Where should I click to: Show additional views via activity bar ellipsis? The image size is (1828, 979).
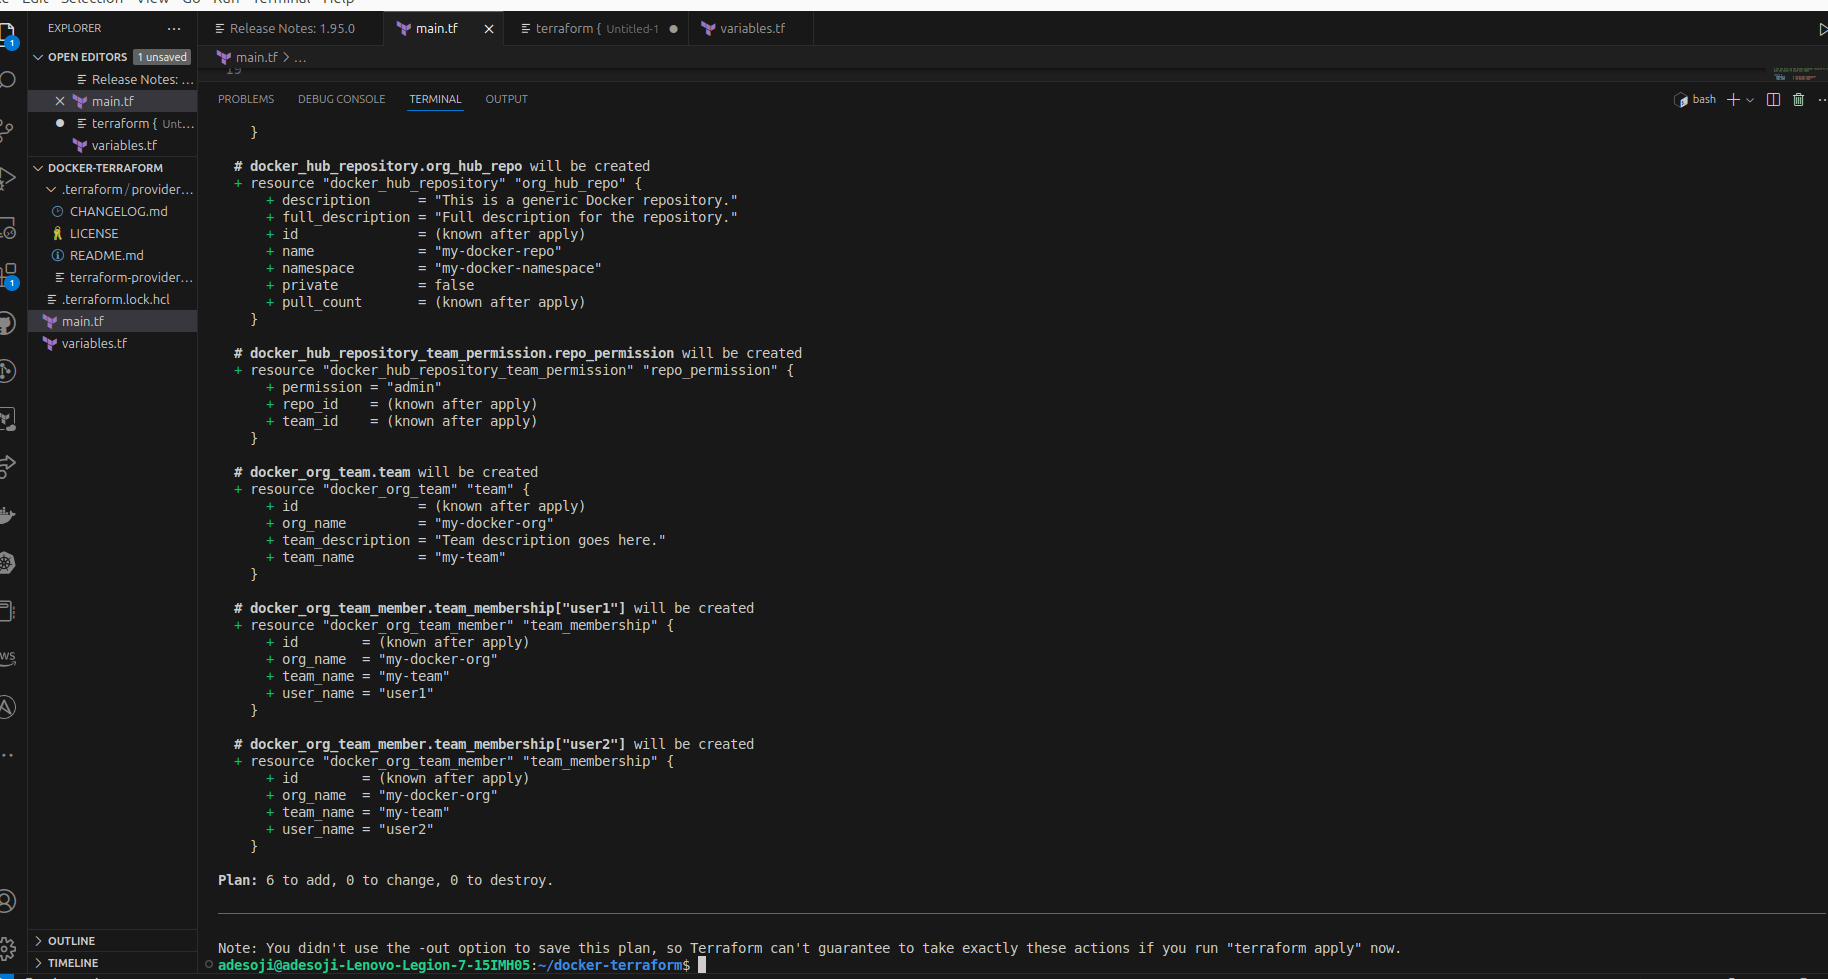tap(8, 755)
